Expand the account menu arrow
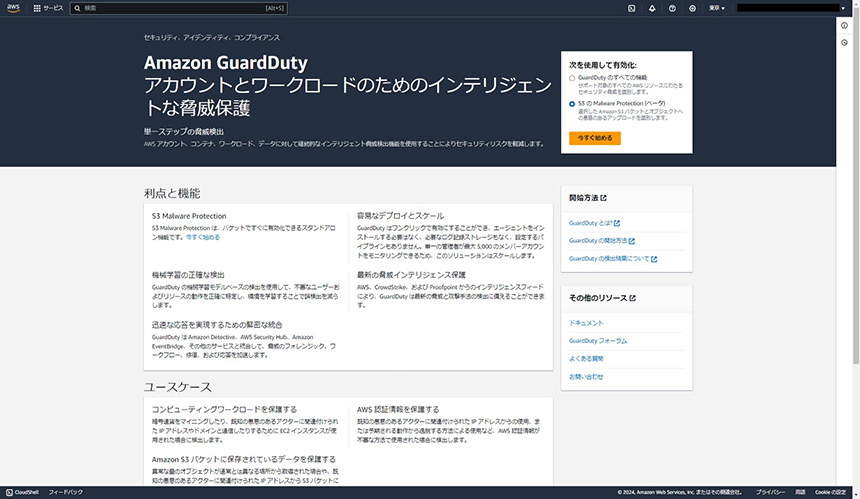 (843, 8)
